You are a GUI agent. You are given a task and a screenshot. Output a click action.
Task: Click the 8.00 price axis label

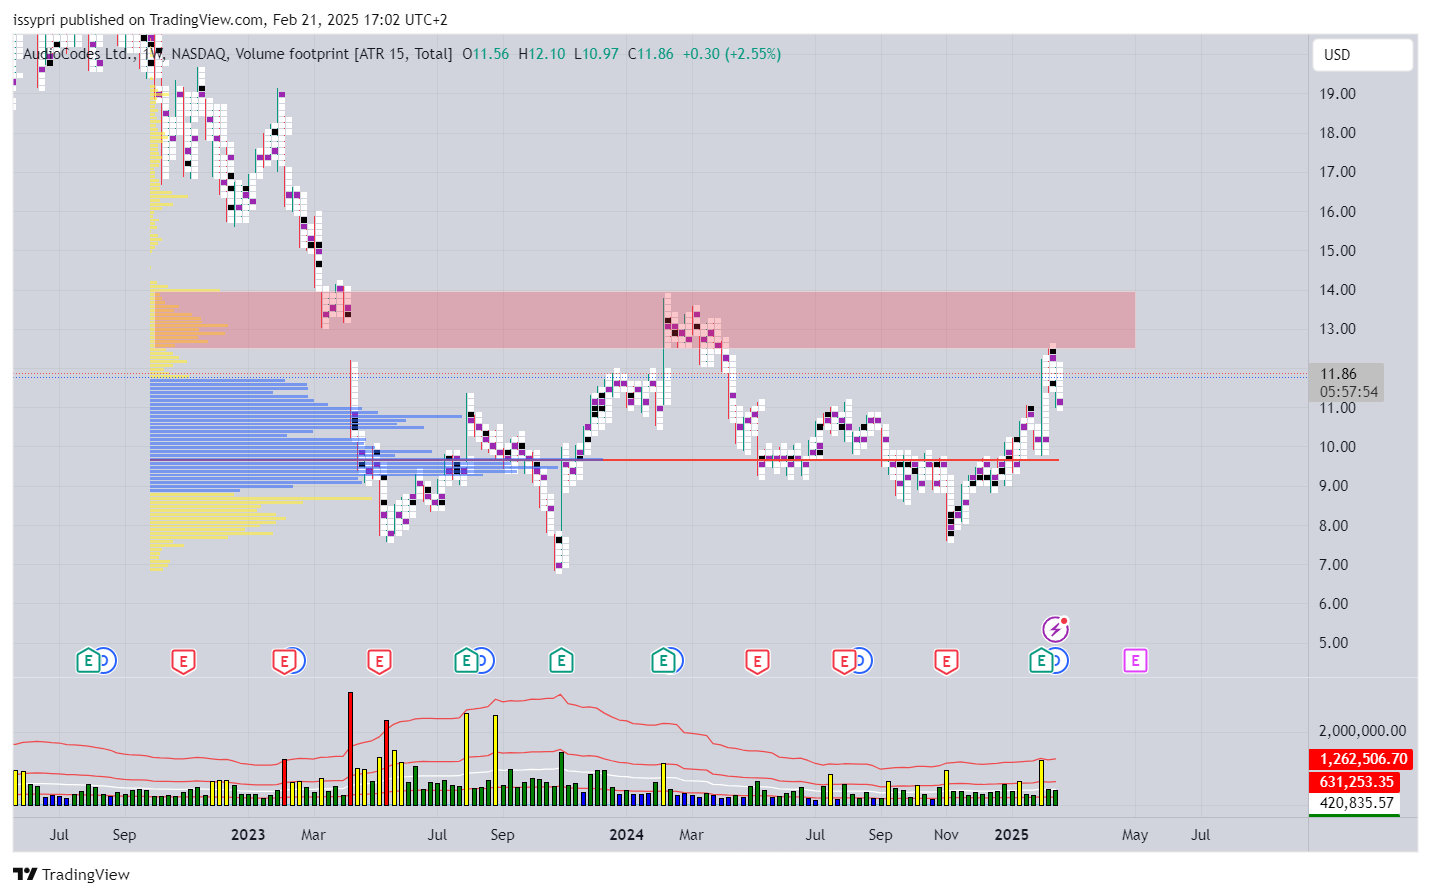(1333, 526)
